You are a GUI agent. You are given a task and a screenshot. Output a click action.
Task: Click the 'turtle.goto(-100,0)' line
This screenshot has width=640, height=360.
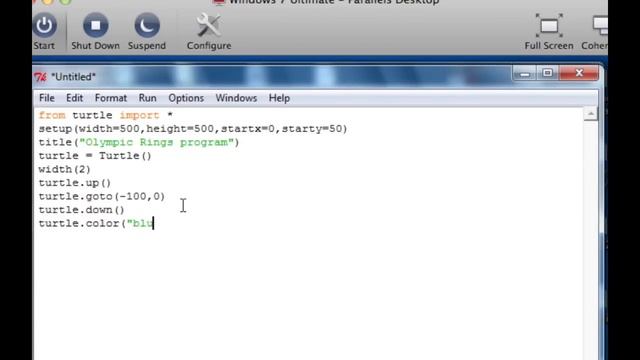(102, 196)
